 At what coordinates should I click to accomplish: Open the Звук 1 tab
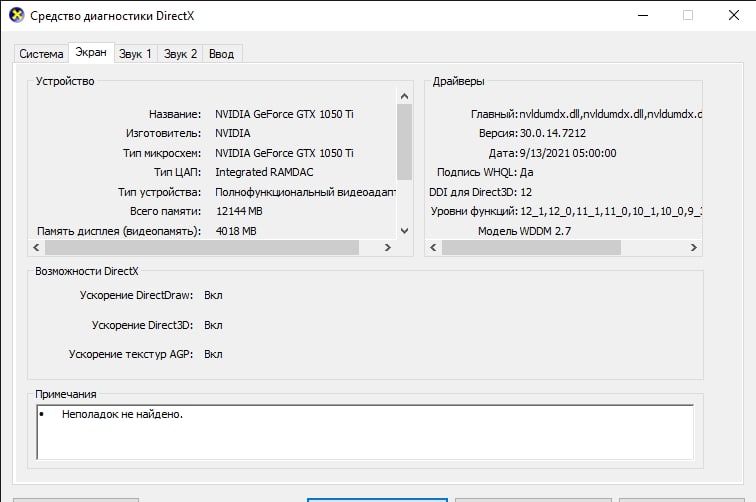135,54
